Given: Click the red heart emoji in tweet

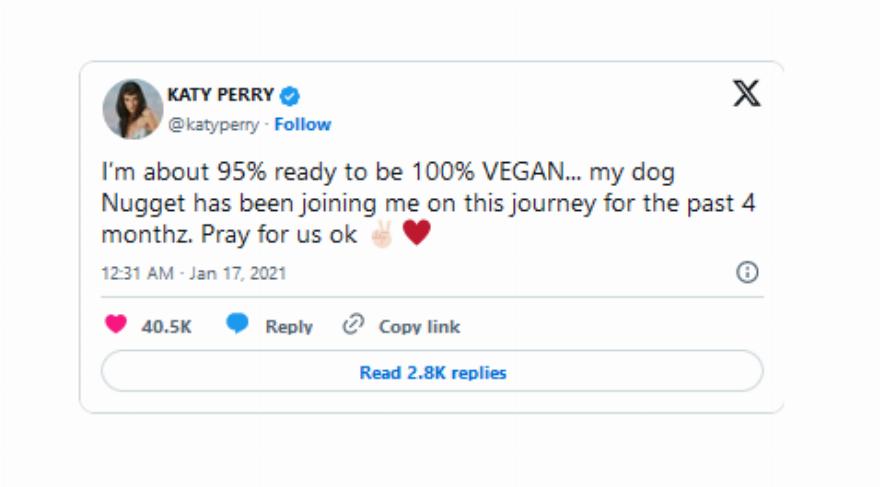Looking at the screenshot, I should tap(416, 234).
